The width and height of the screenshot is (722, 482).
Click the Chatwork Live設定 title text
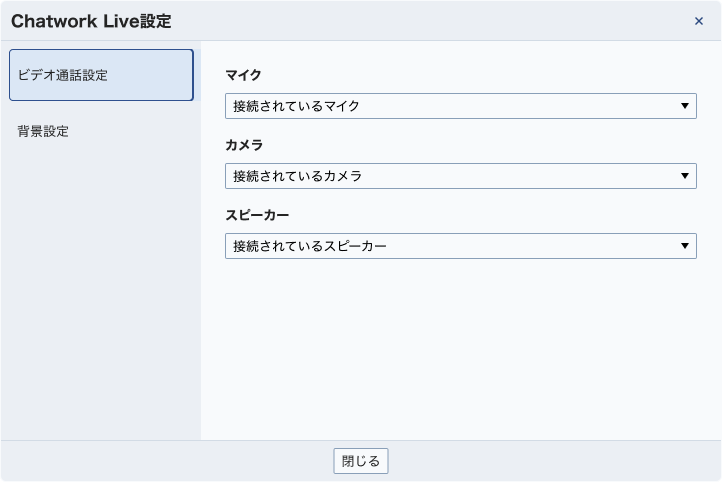91,21
